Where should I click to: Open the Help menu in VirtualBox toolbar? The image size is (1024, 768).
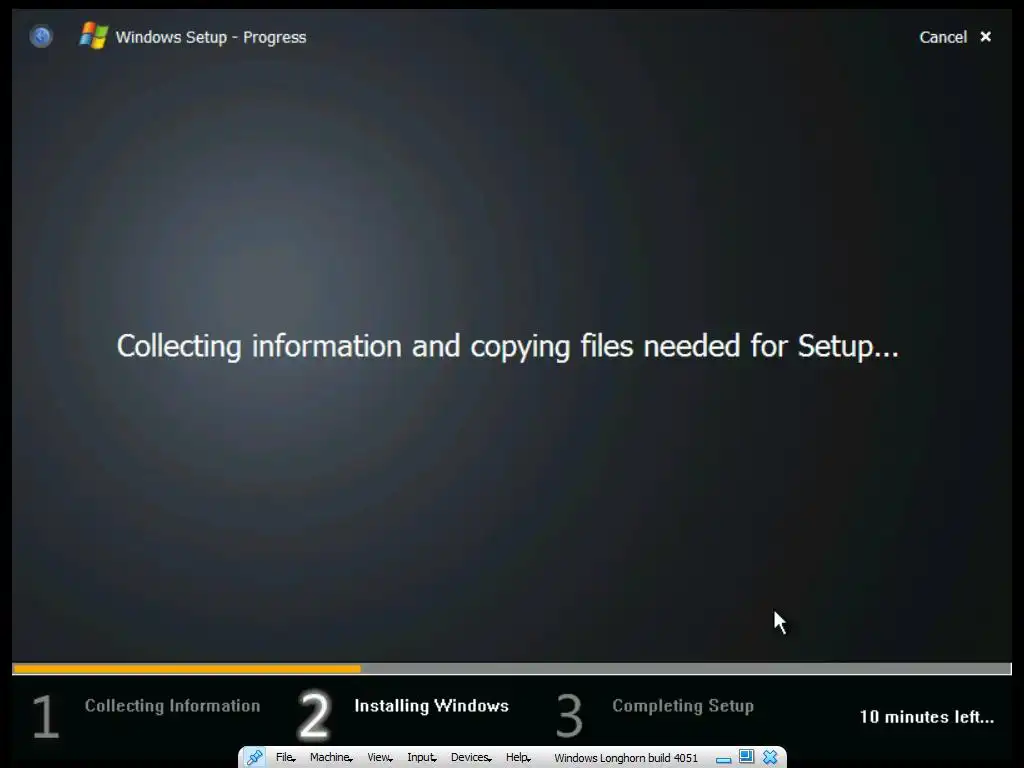coord(518,757)
